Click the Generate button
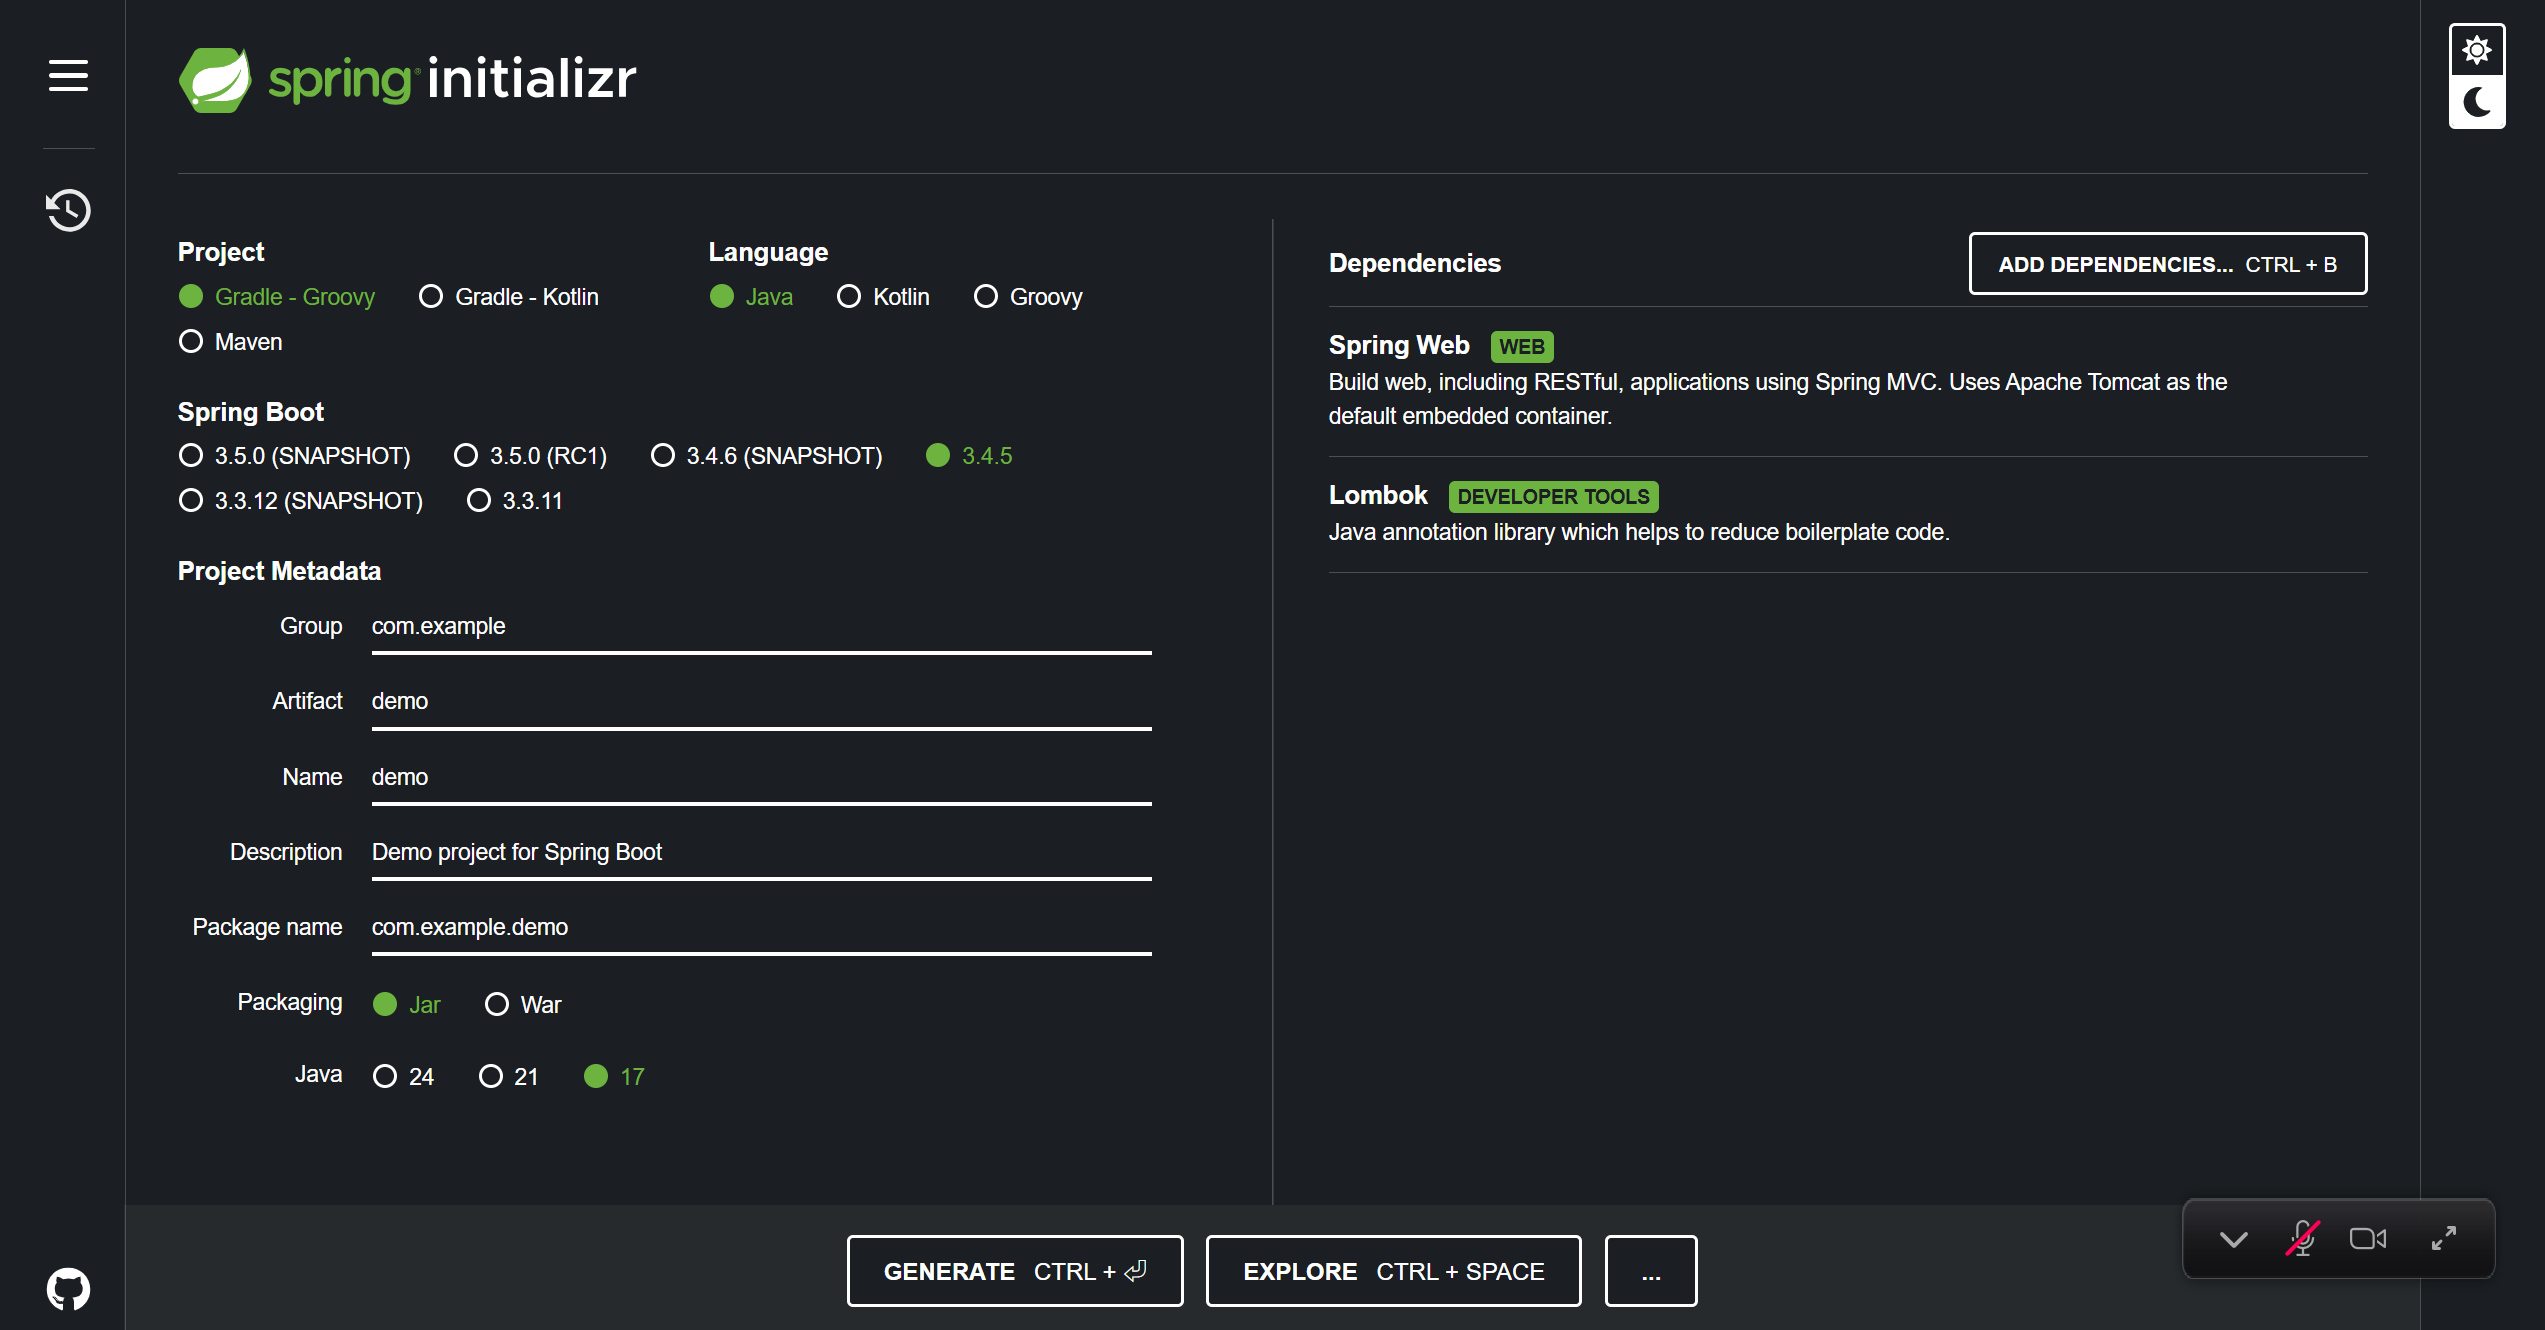Screen dimensions: 2545x1330 click(1014, 1271)
